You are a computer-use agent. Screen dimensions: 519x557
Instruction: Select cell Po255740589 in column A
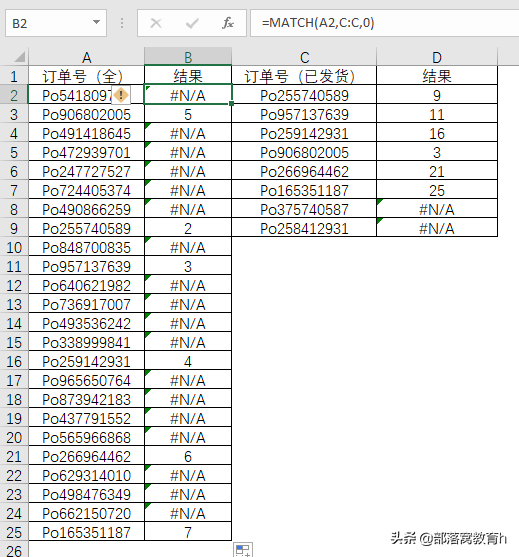(x=86, y=228)
